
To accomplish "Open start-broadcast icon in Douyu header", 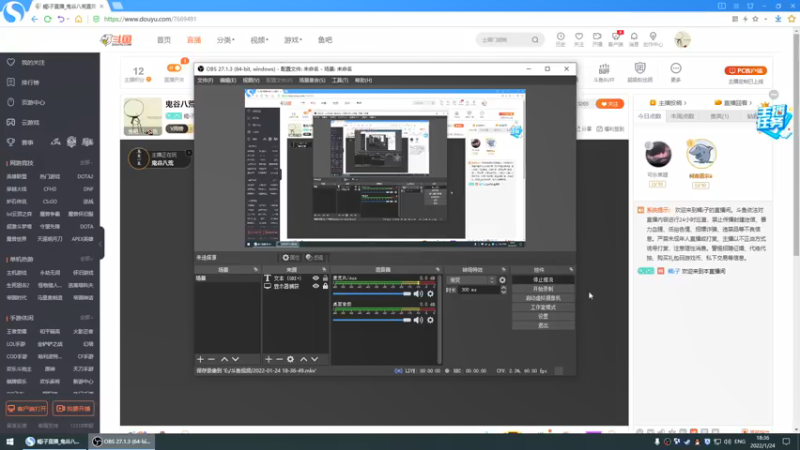I will 597,39.
